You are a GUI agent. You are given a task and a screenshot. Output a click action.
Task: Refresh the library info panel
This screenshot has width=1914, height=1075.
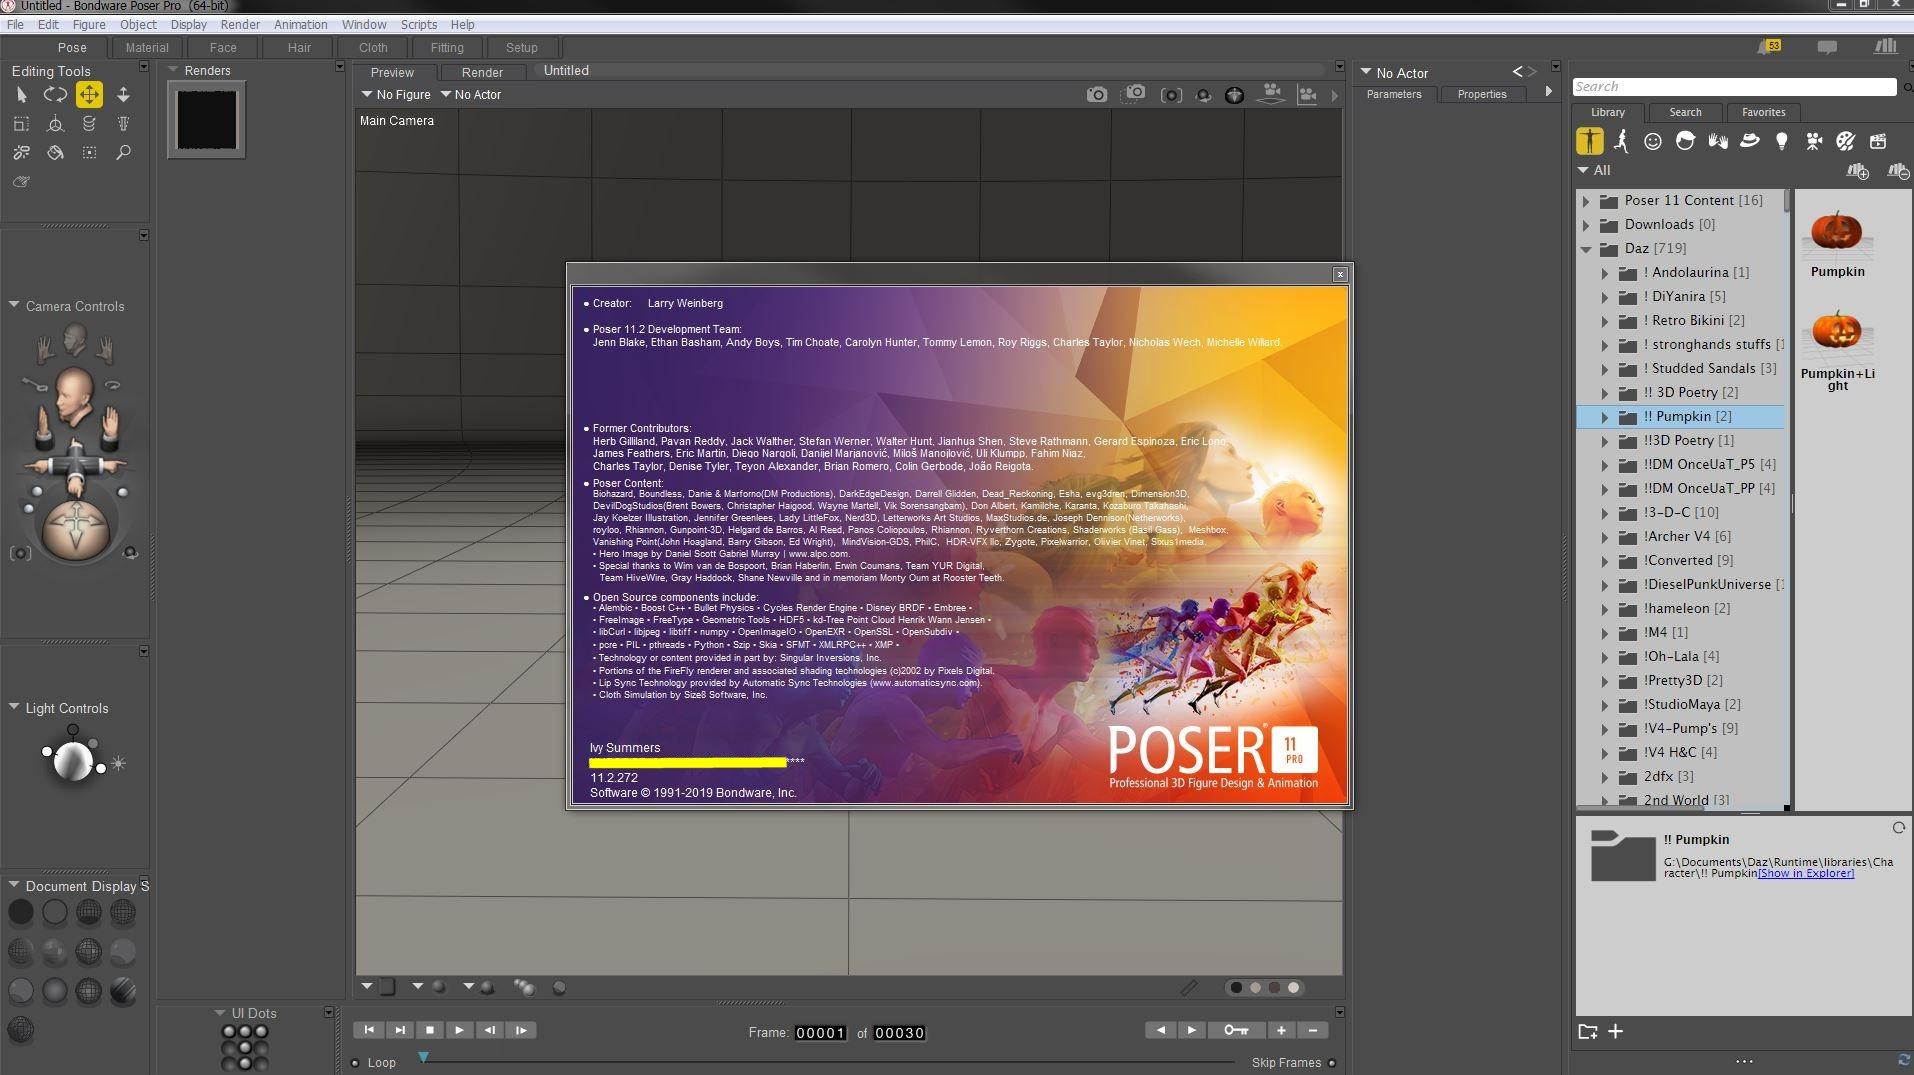(x=1898, y=828)
